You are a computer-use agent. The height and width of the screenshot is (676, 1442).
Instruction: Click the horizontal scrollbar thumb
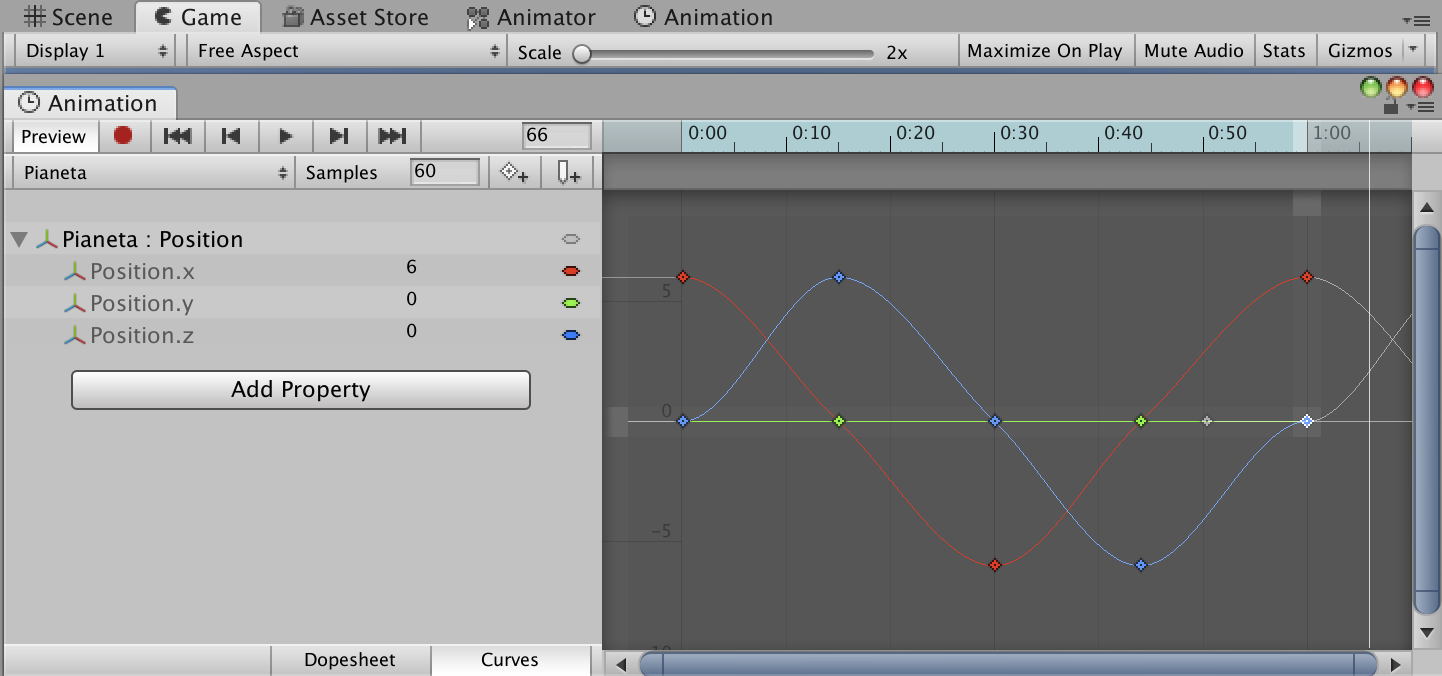(1008, 664)
